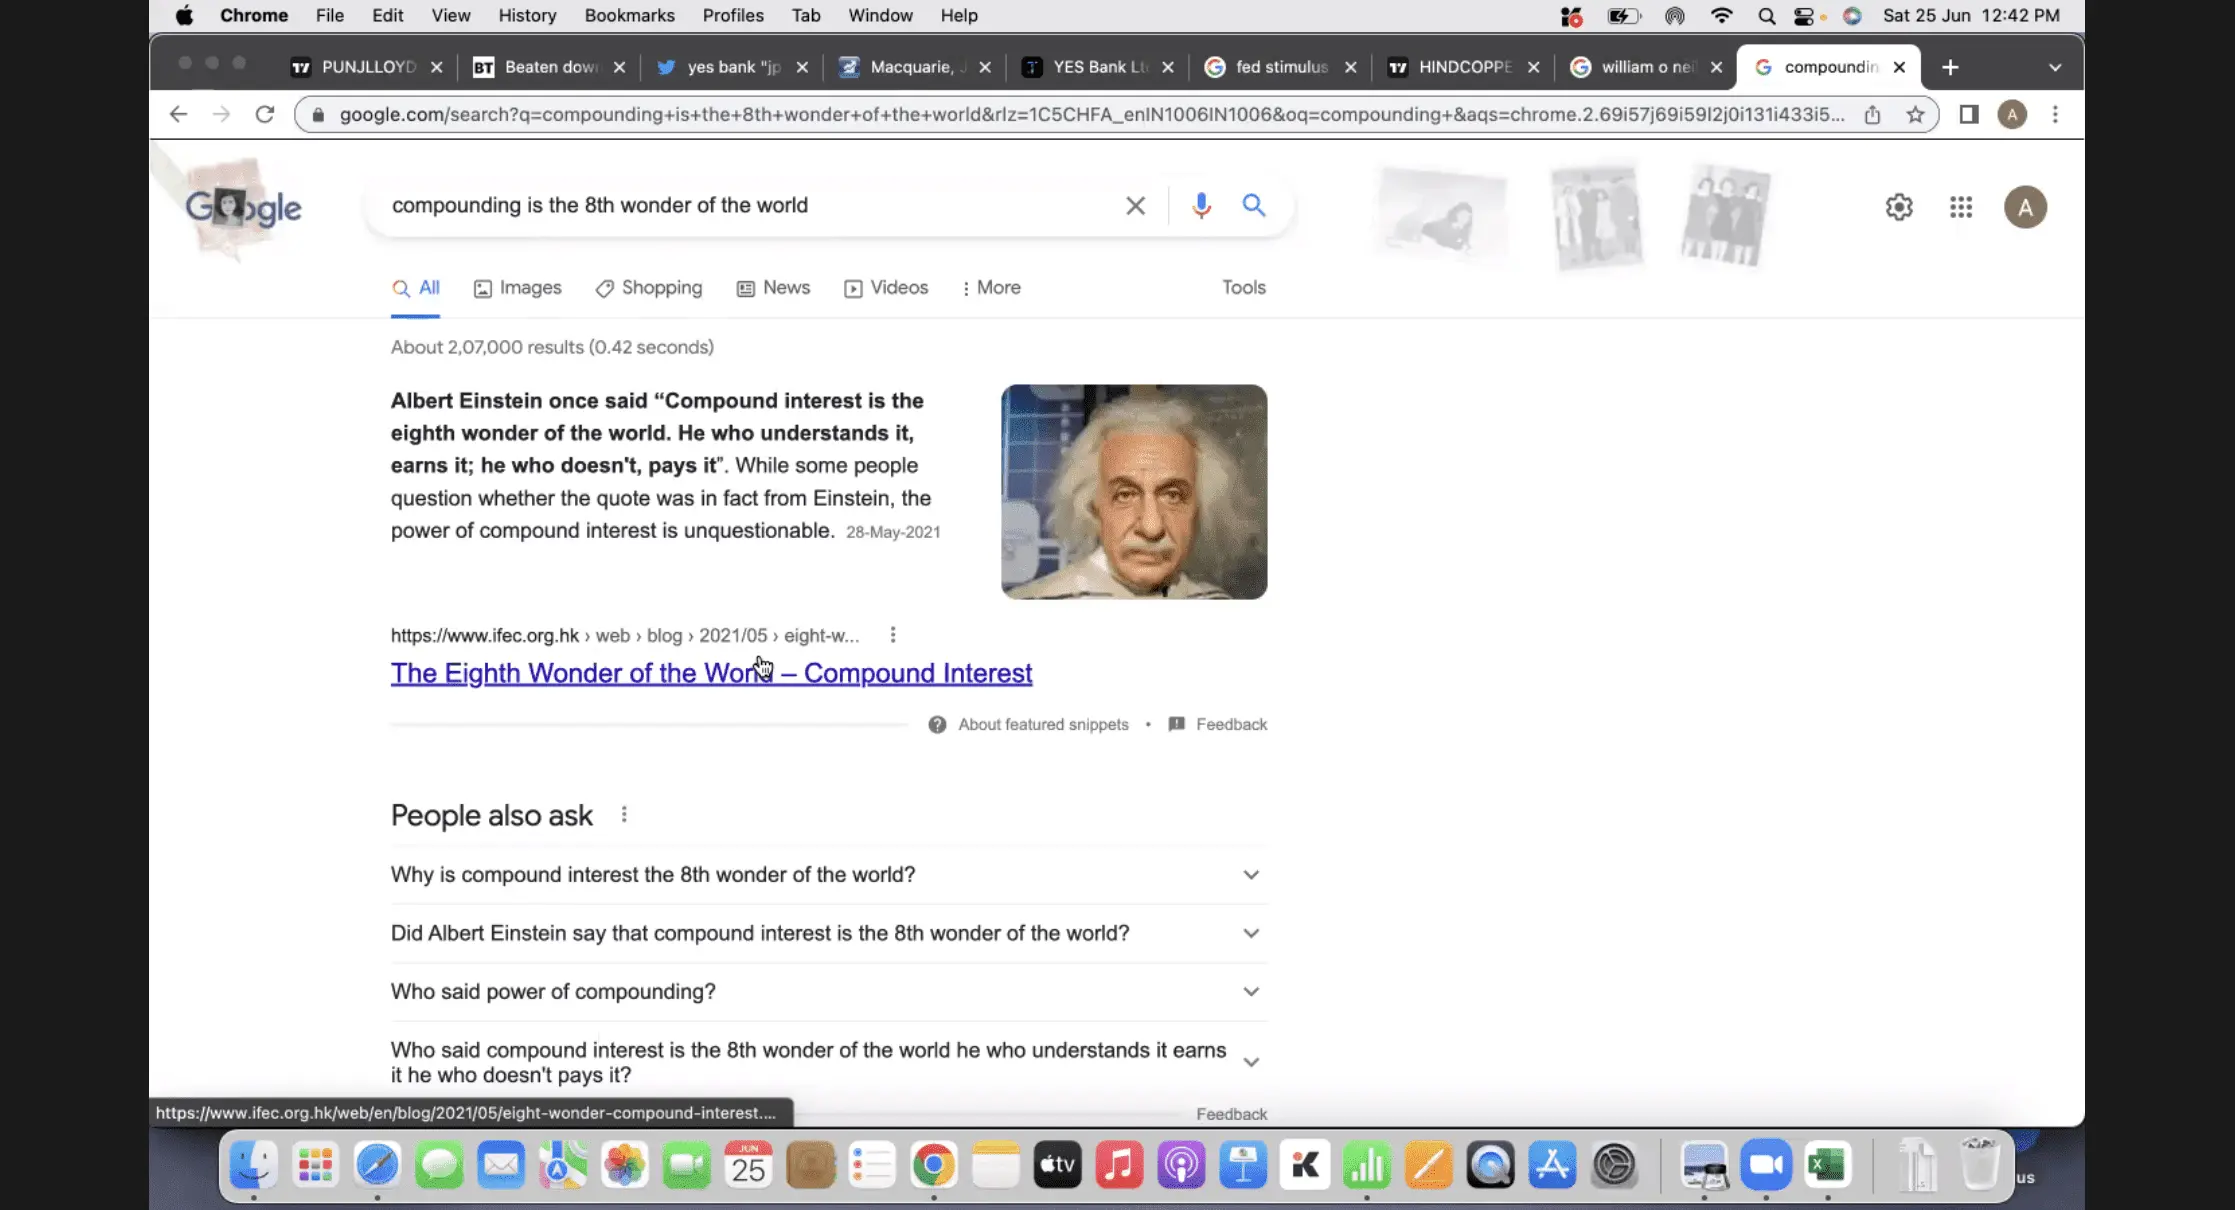Click the share page icon in address bar
Image resolution: width=2235 pixels, height=1210 pixels.
[1872, 115]
